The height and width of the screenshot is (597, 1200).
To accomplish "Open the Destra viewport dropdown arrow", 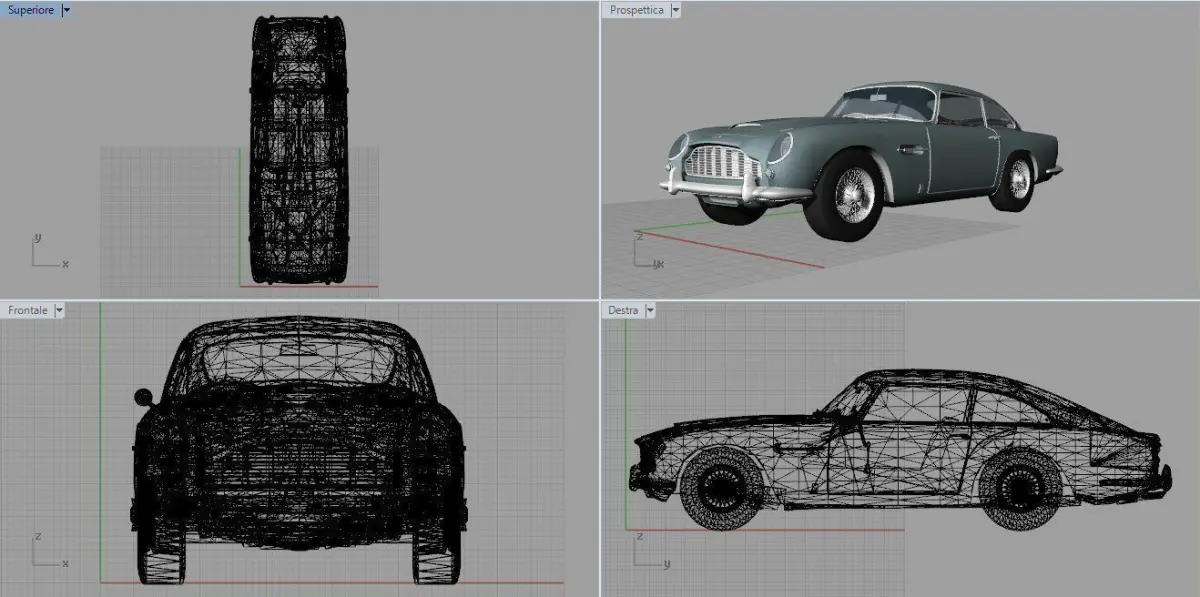I will point(651,311).
